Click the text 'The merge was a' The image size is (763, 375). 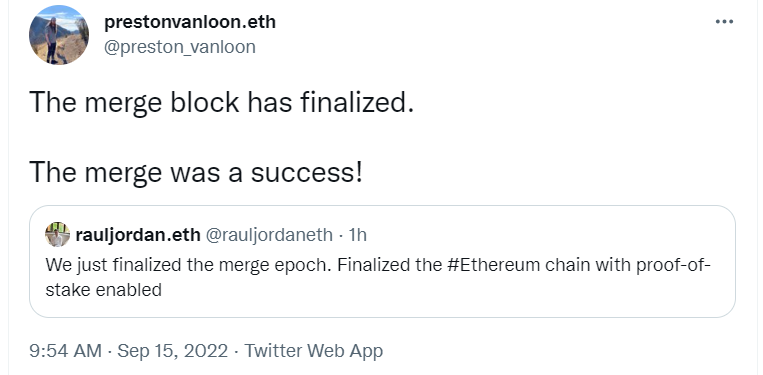tap(136, 172)
